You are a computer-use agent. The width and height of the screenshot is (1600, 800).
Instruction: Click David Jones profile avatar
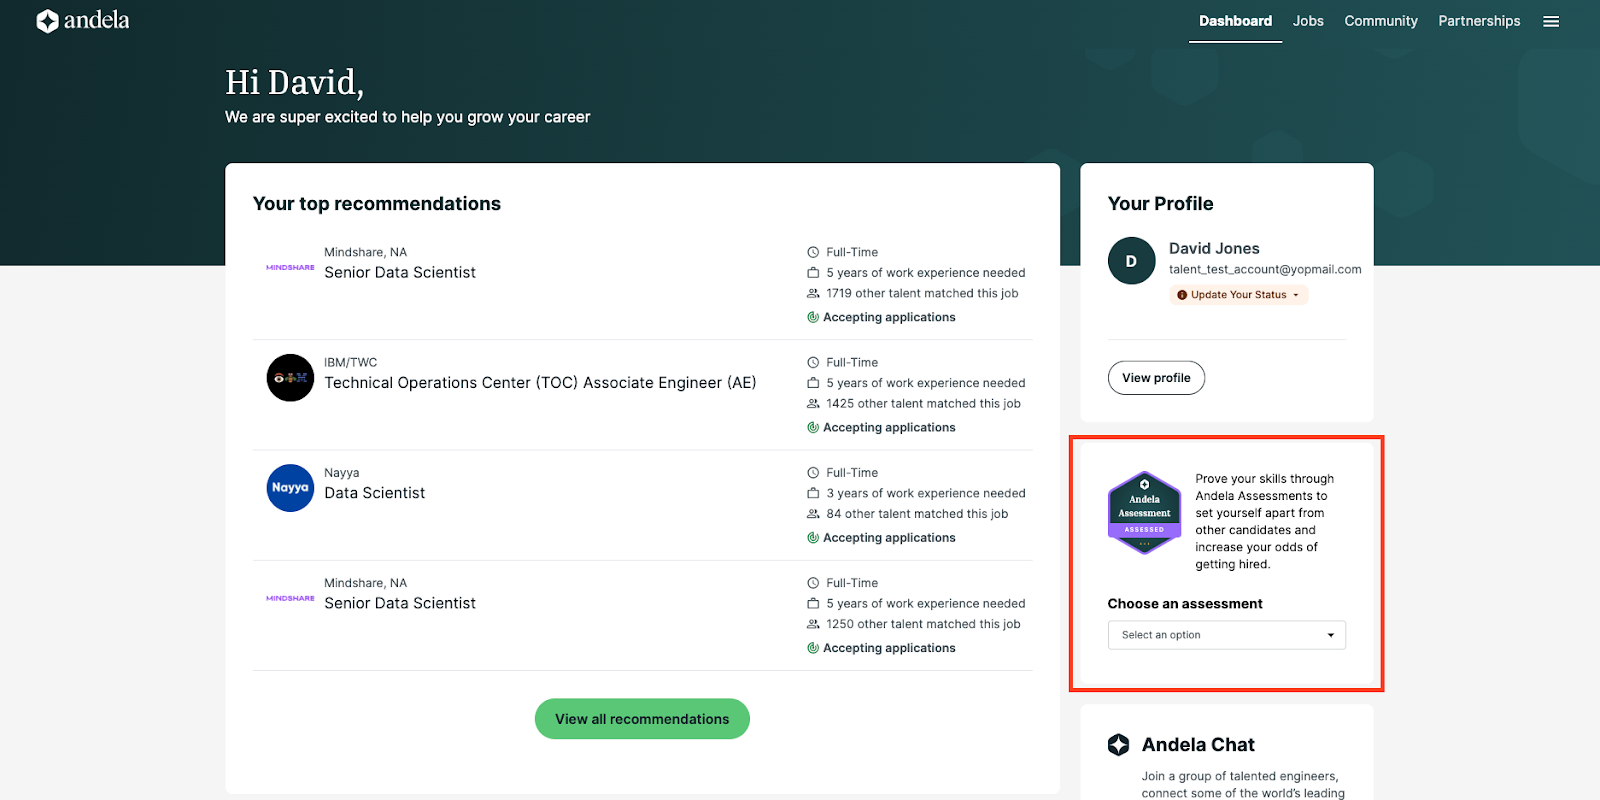click(1131, 261)
